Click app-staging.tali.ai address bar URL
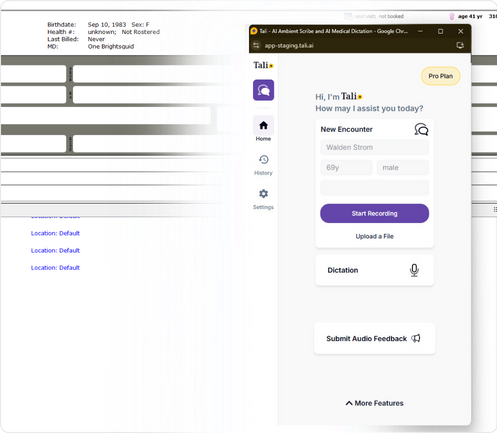497x433 pixels. pyautogui.click(x=289, y=46)
